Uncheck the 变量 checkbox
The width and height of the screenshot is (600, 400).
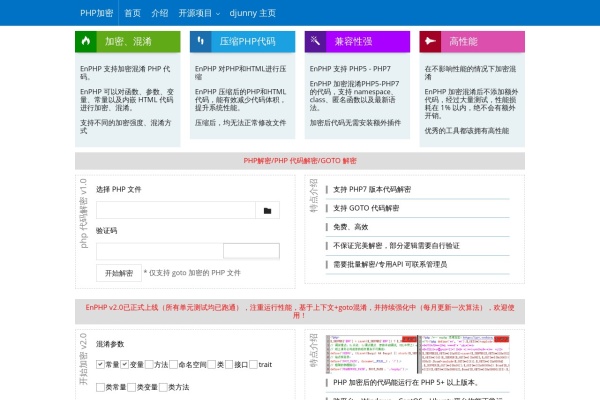point(125,365)
